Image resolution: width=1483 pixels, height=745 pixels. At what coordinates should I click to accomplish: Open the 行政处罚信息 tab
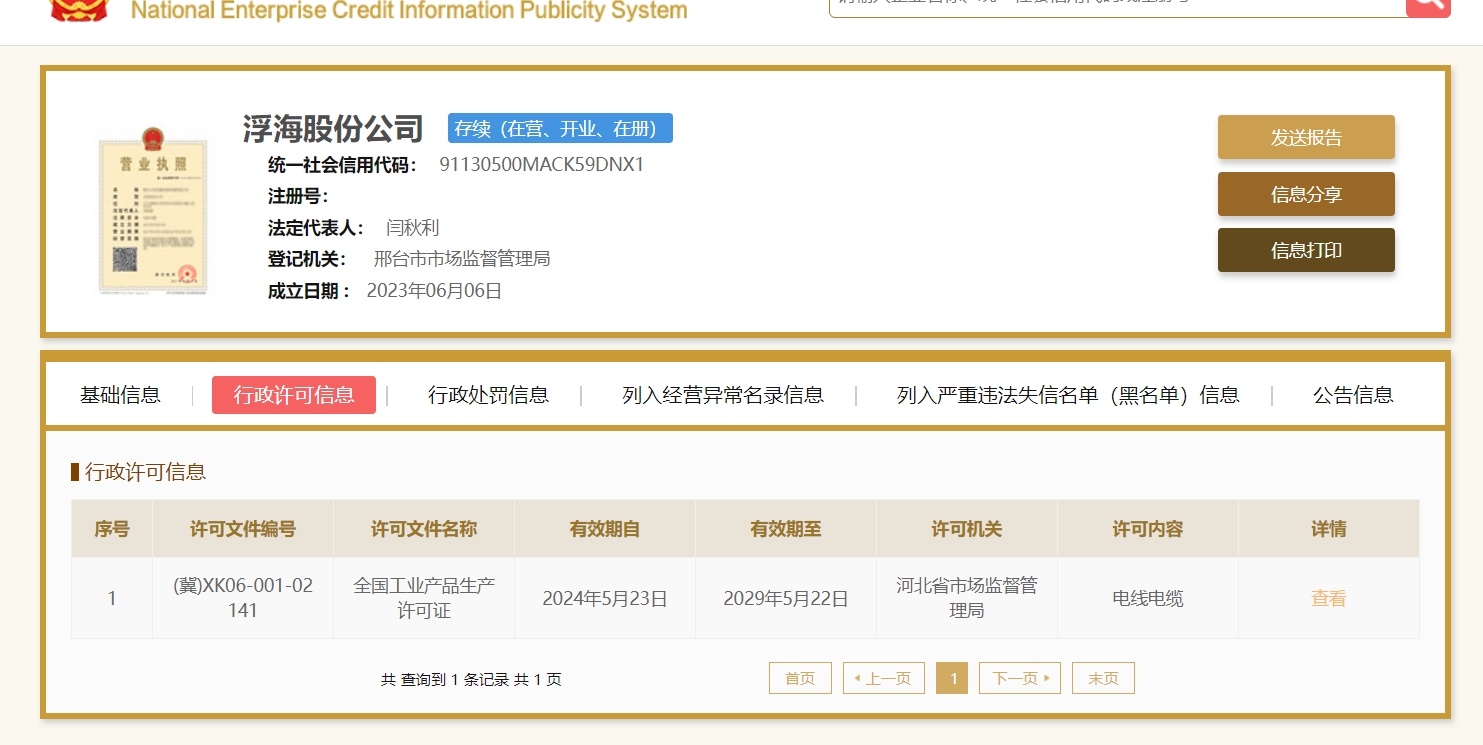pos(488,395)
